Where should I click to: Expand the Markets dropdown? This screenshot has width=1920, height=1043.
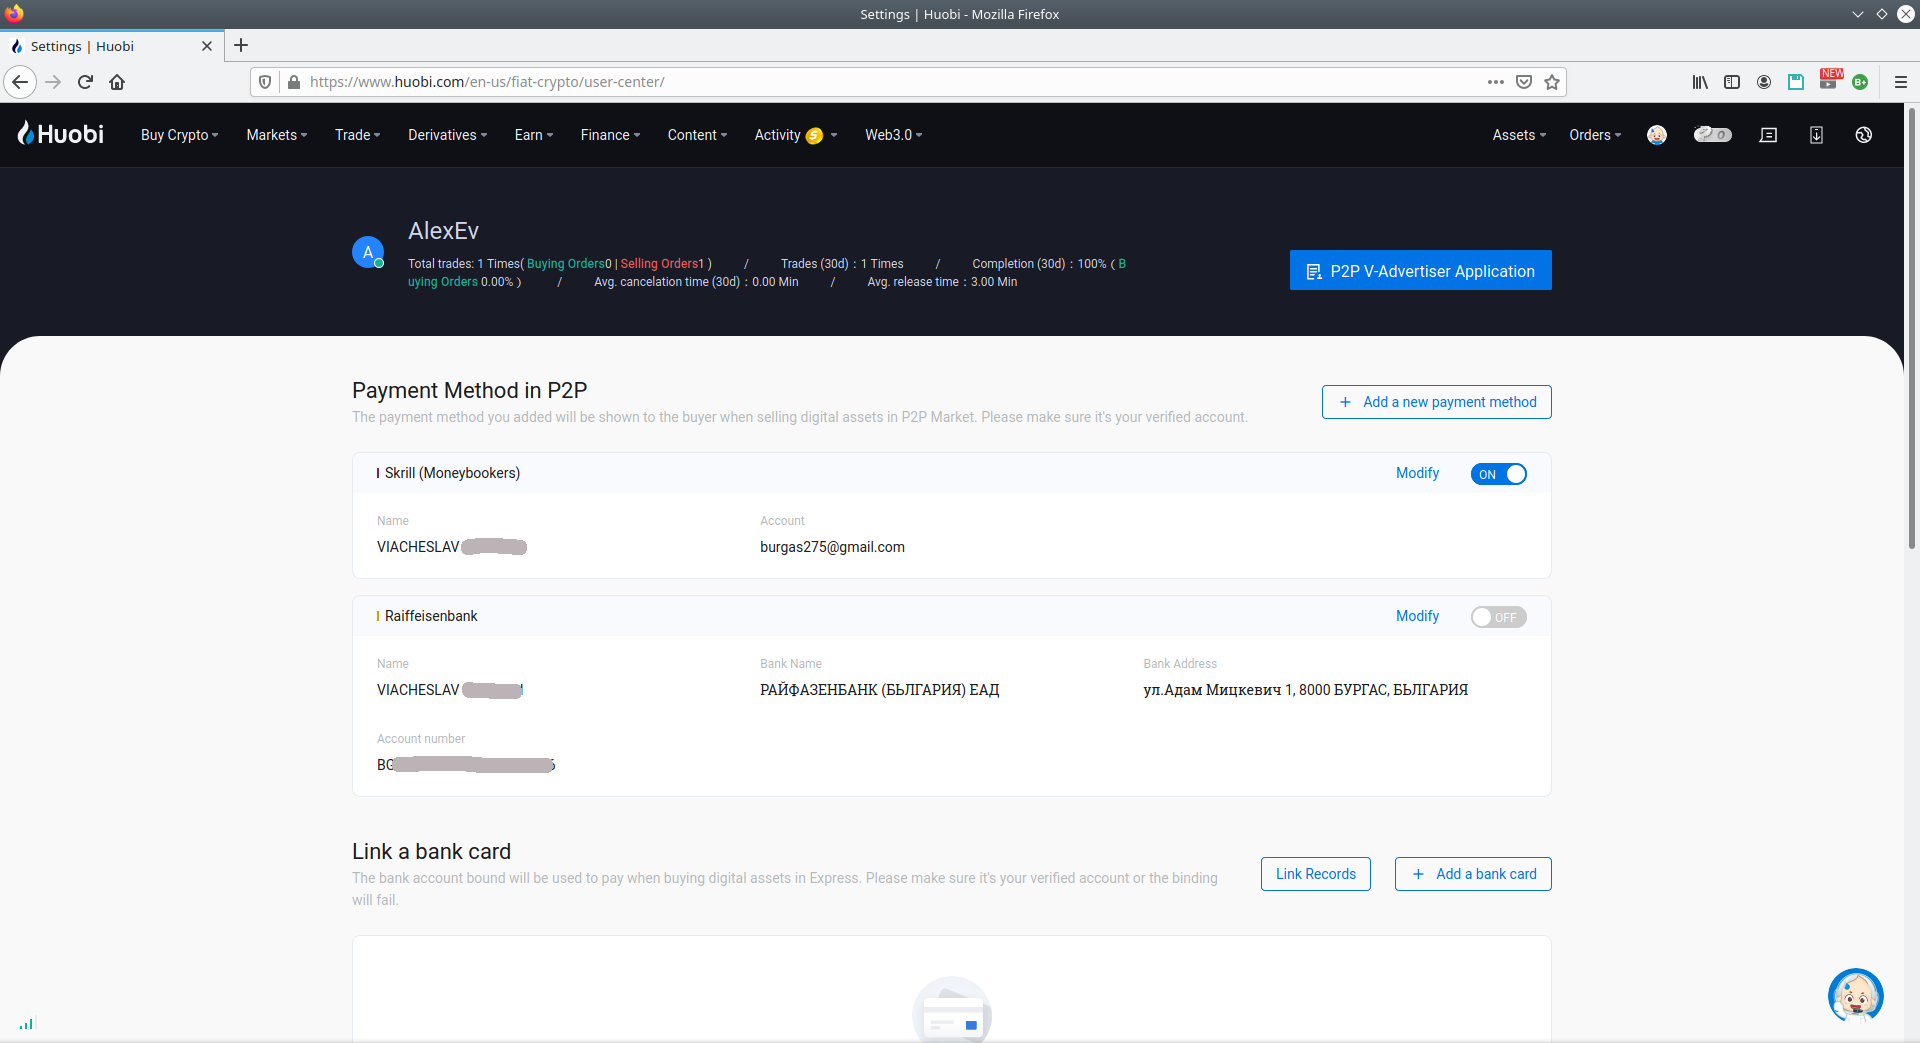coord(277,135)
